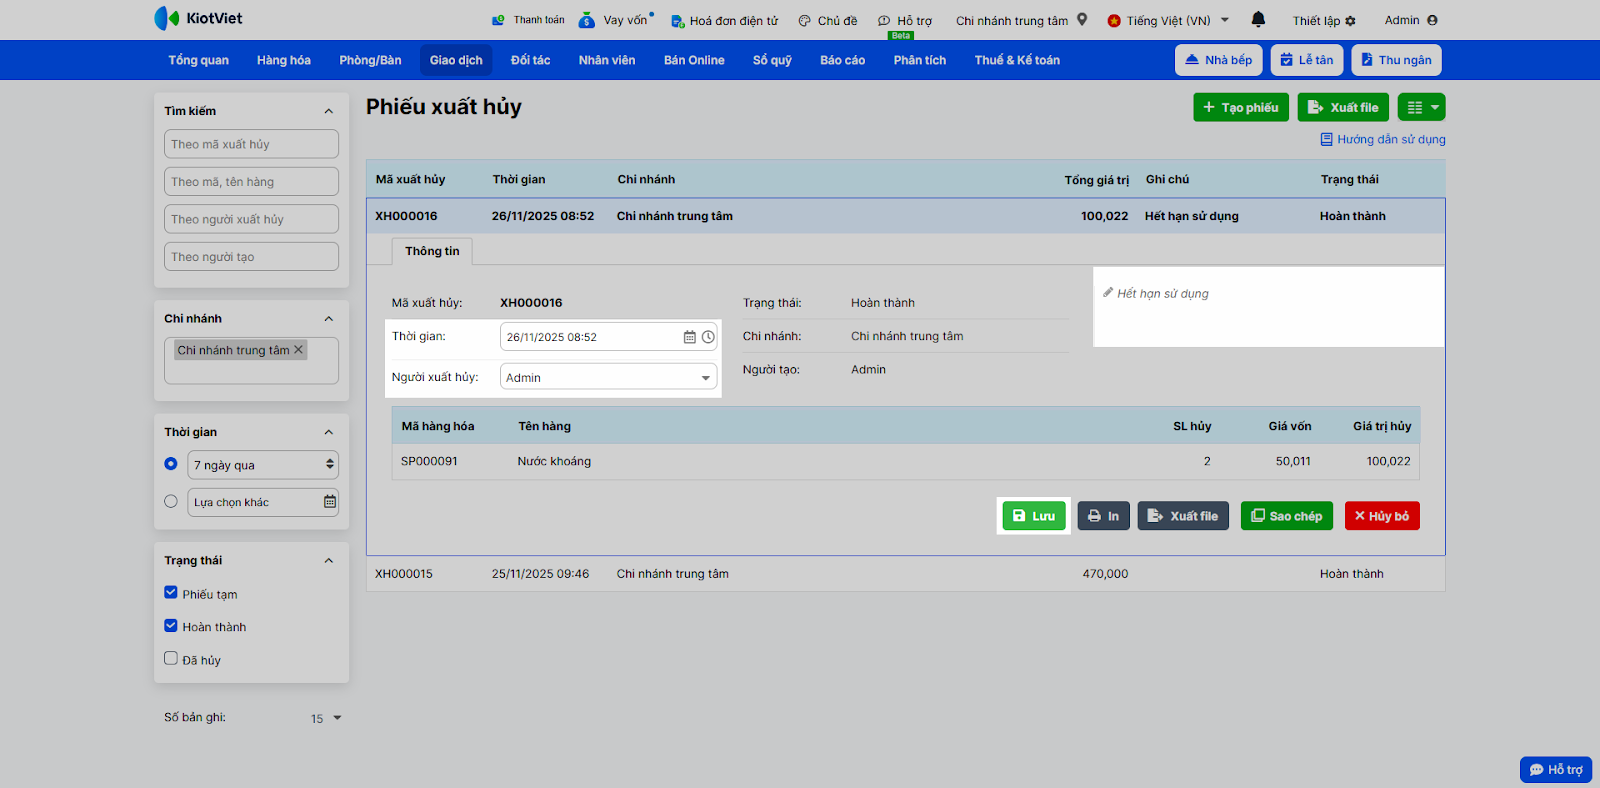The image size is (1600, 788).
Task: Click the clock icon in Thời gian field
Action: point(708,337)
